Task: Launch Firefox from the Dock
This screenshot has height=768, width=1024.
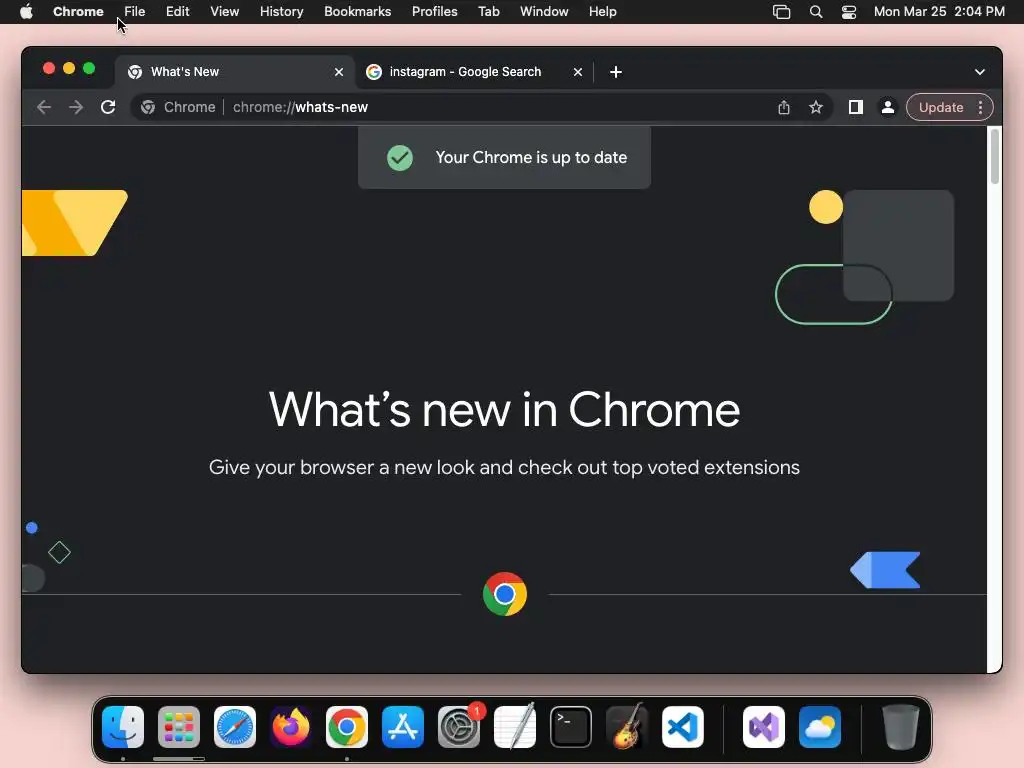Action: pos(291,727)
